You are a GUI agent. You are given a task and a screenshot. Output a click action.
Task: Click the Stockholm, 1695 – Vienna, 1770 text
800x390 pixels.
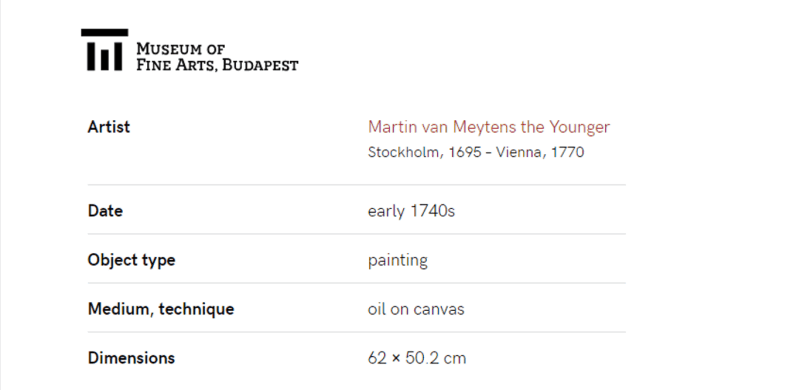click(x=476, y=152)
